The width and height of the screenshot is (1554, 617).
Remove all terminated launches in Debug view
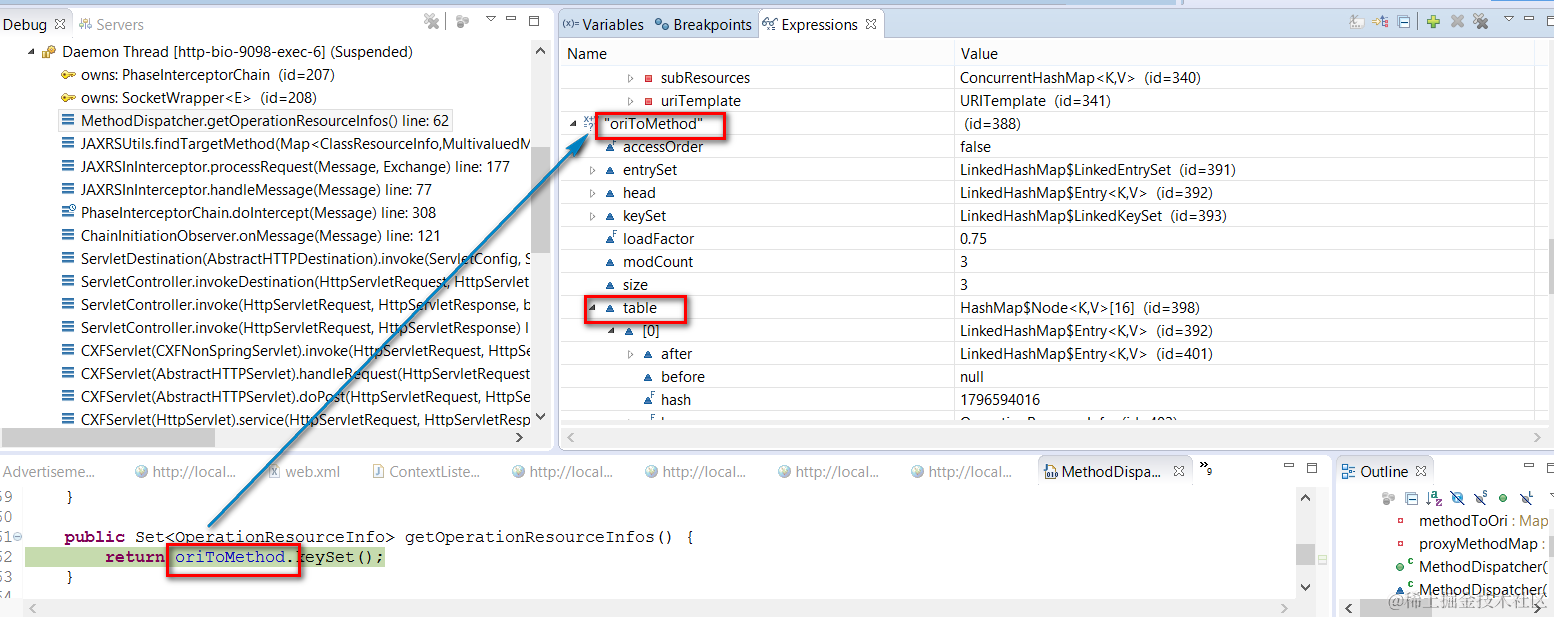[431, 21]
